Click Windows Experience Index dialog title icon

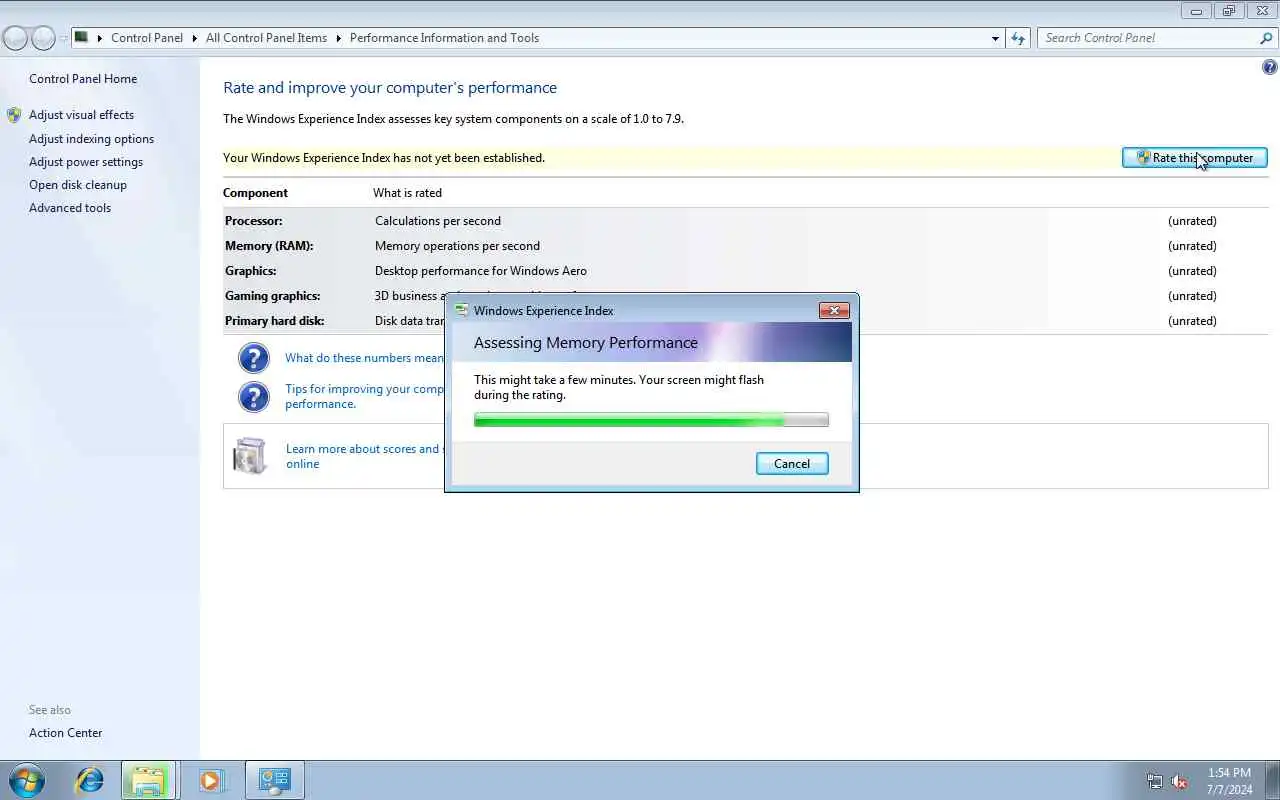coord(461,310)
